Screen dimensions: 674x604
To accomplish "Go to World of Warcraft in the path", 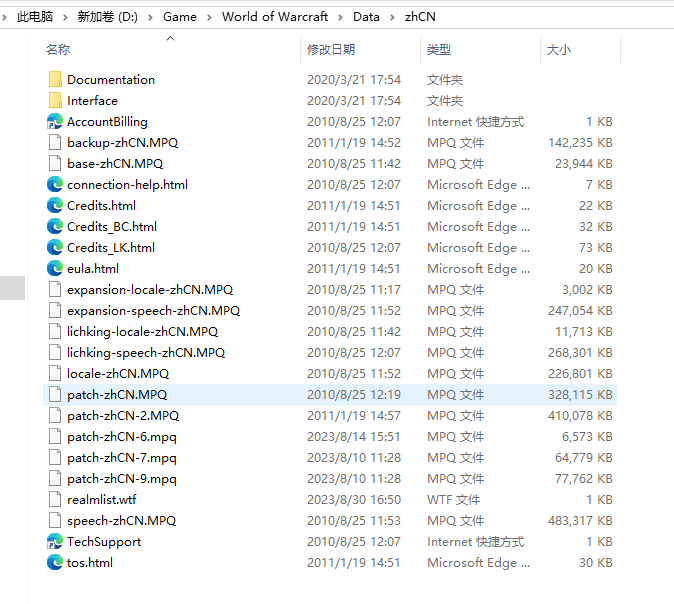I will pyautogui.click(x=275, y=17).
